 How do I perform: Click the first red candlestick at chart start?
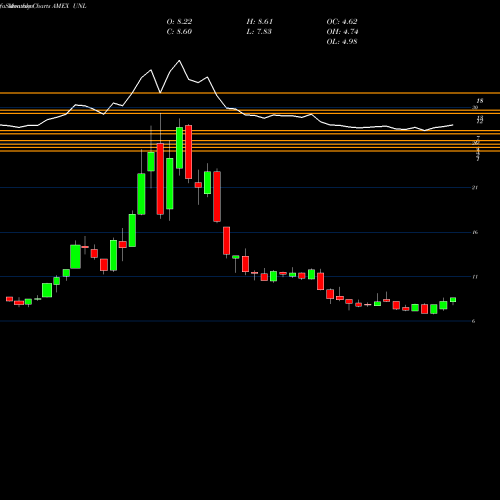point(9,299)
